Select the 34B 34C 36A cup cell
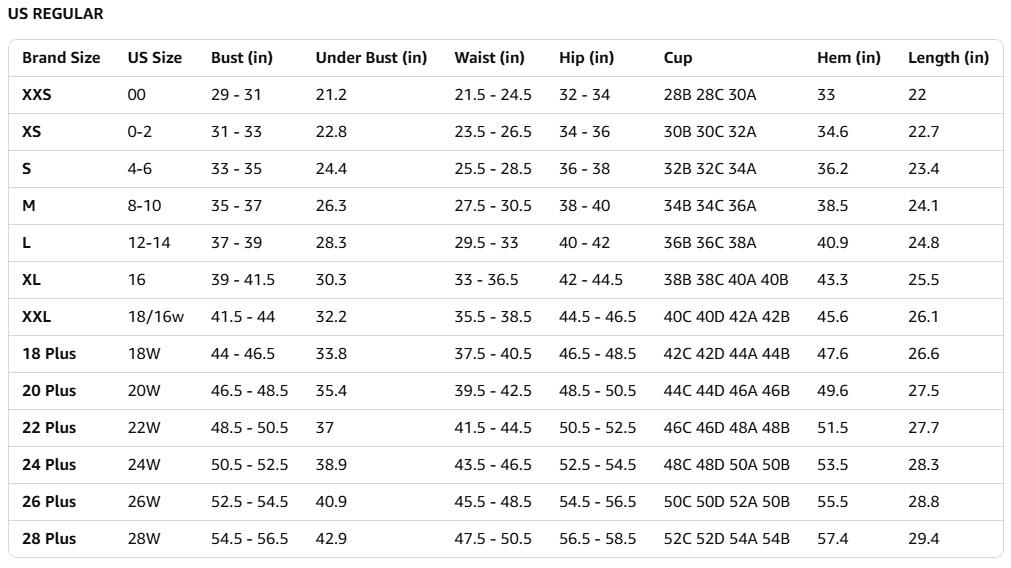Screen dimensions: 1011x568 [710, 206]
